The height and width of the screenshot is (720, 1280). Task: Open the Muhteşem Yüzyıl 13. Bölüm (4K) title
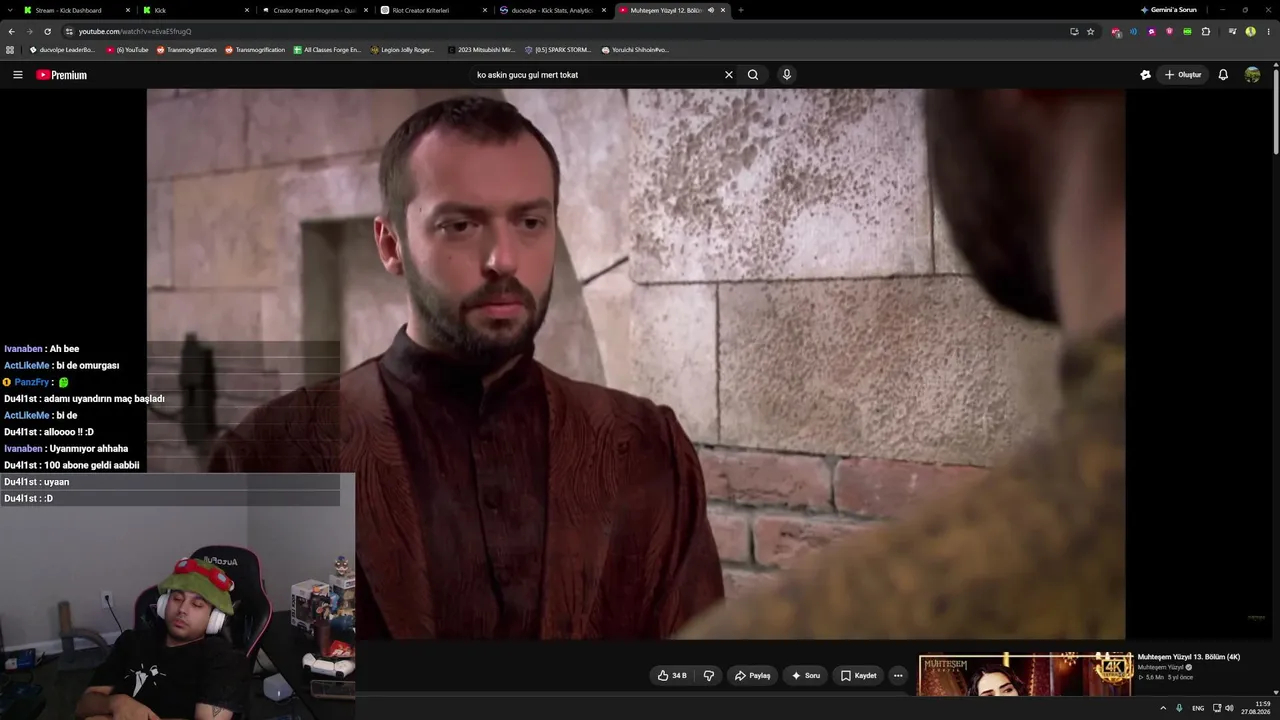(1188, 657)
